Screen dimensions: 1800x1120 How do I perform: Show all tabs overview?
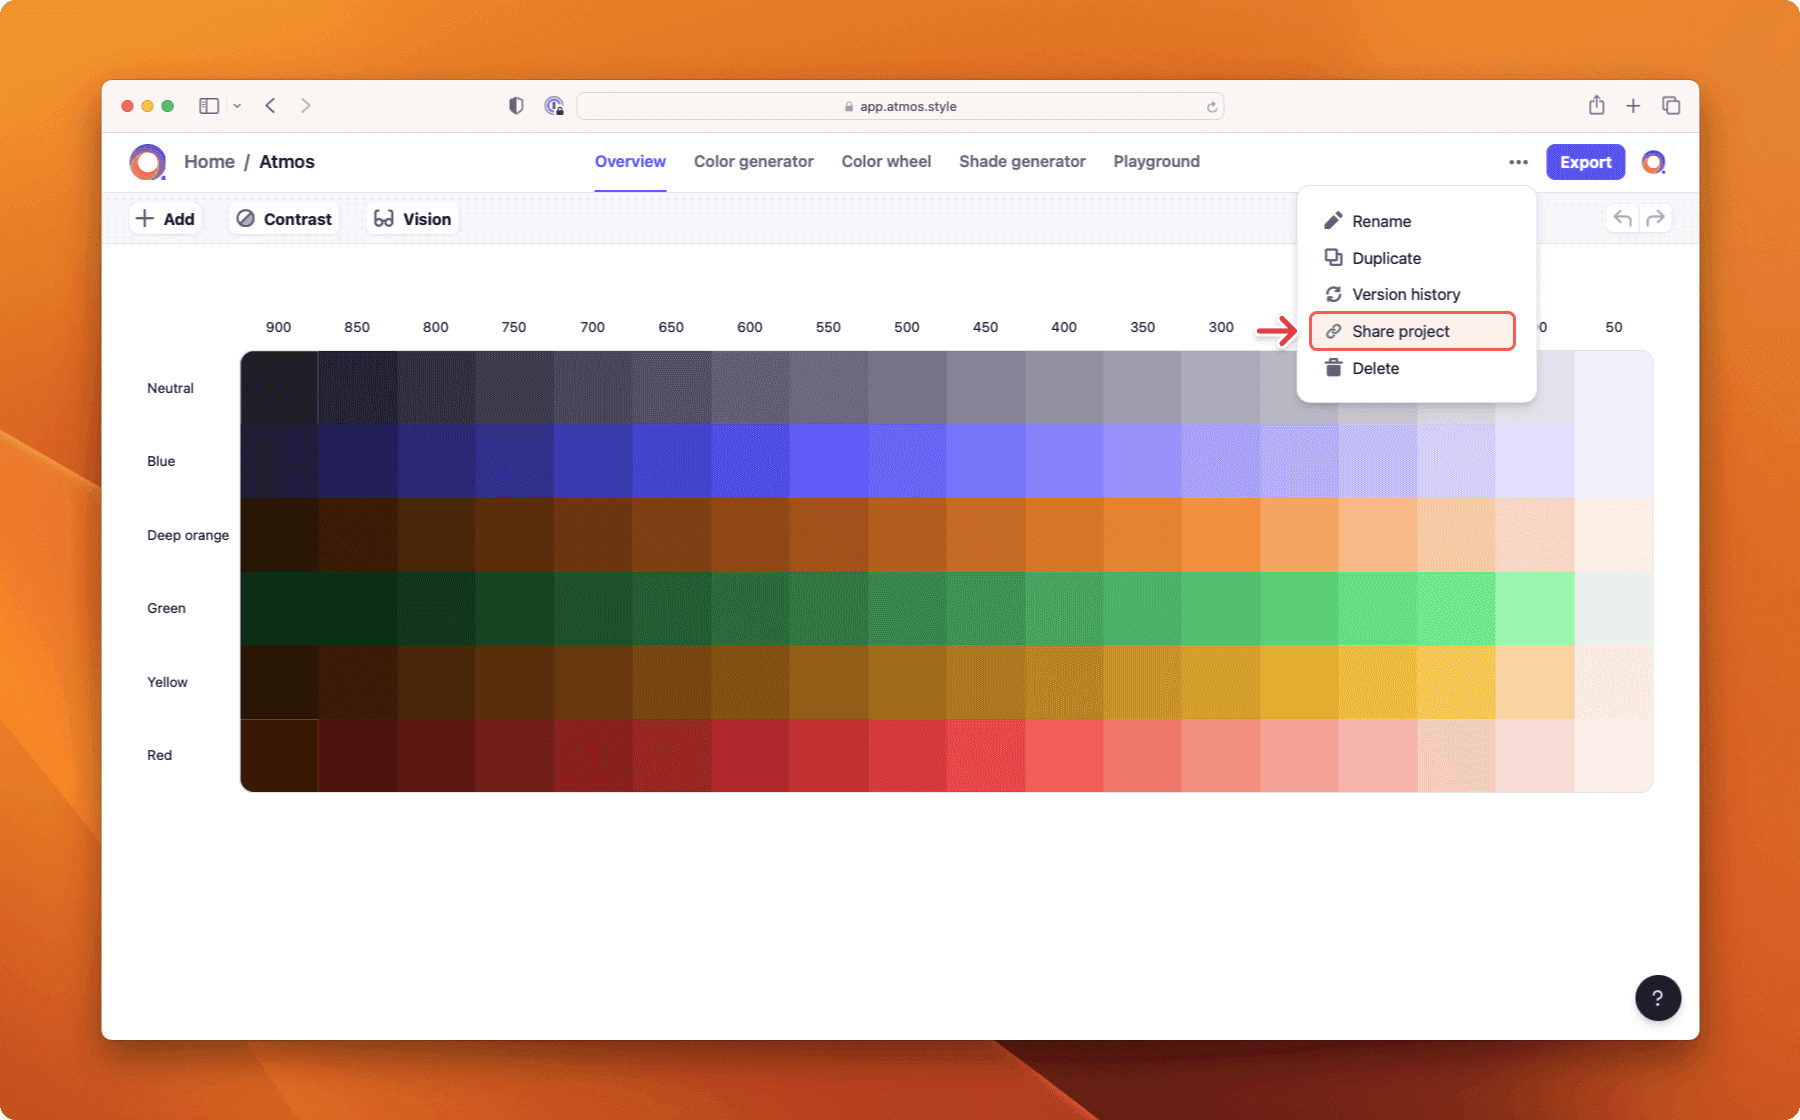[1670, 105]
